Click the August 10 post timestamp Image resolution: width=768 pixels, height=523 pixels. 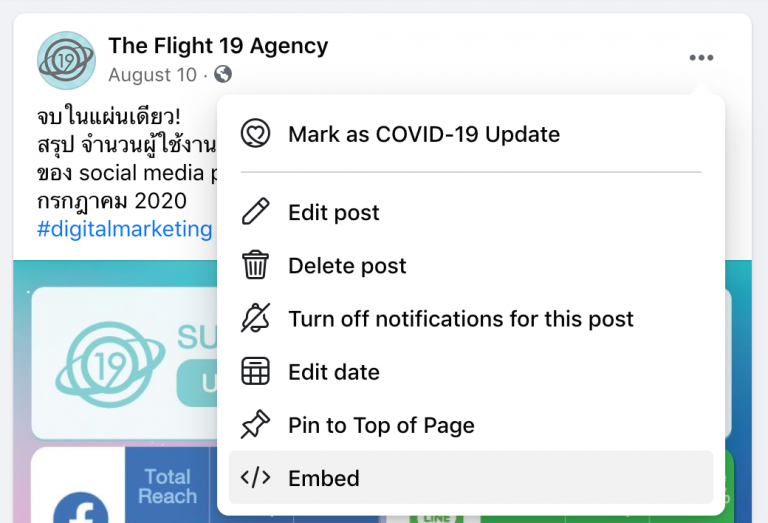152,75
